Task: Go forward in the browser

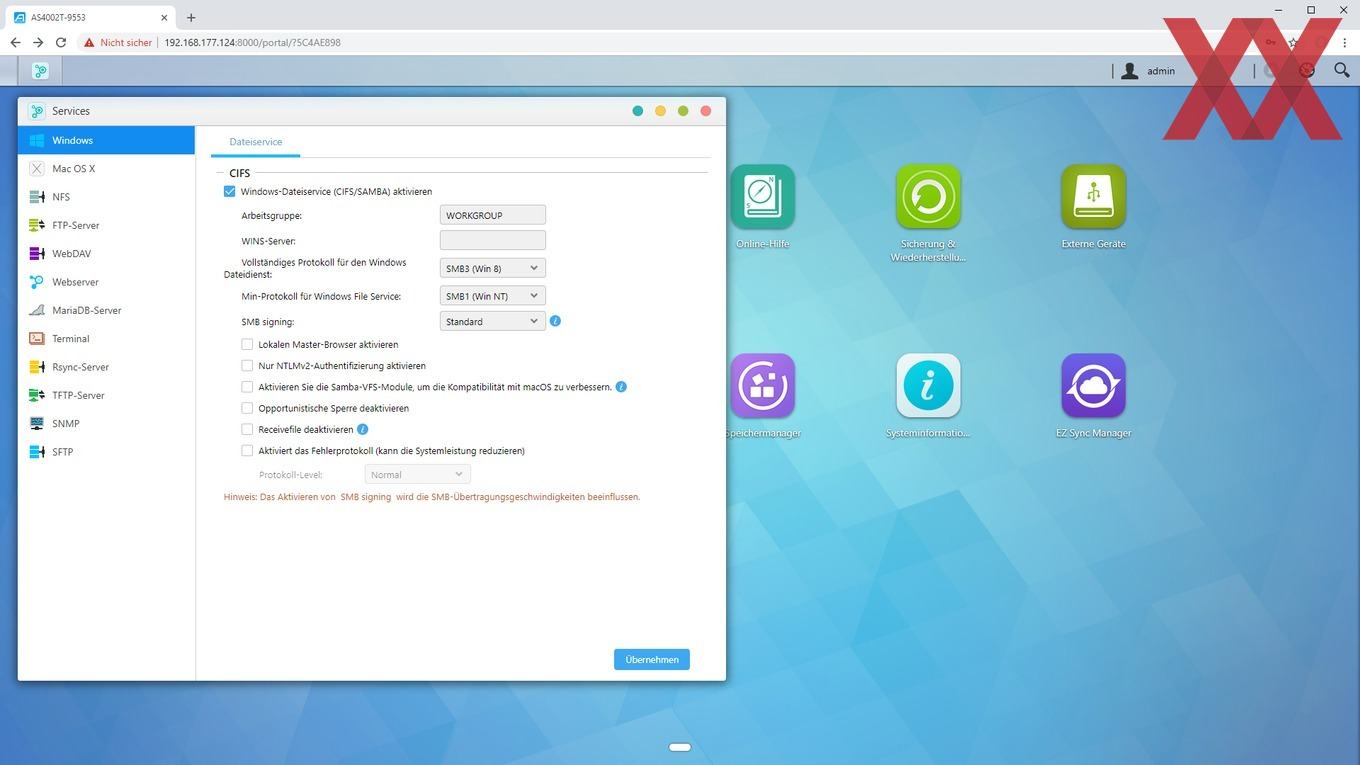Action: coord(38,43)
